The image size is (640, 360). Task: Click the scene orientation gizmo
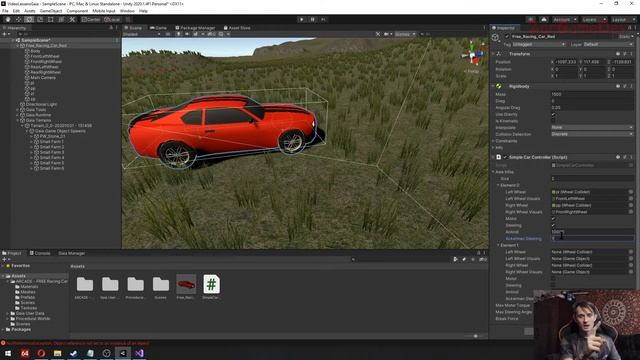point(472,55)
